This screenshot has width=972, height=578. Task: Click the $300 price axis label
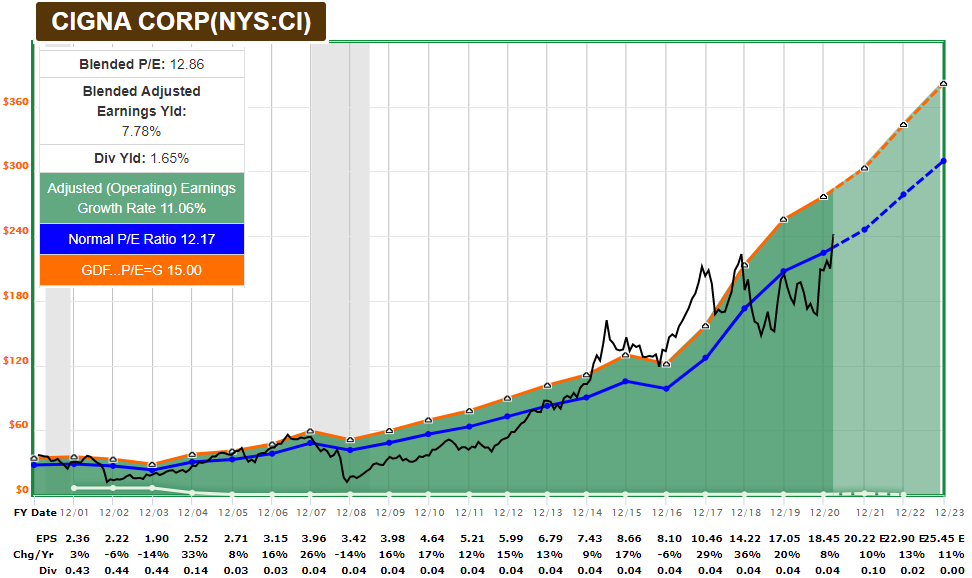[15, 166]
